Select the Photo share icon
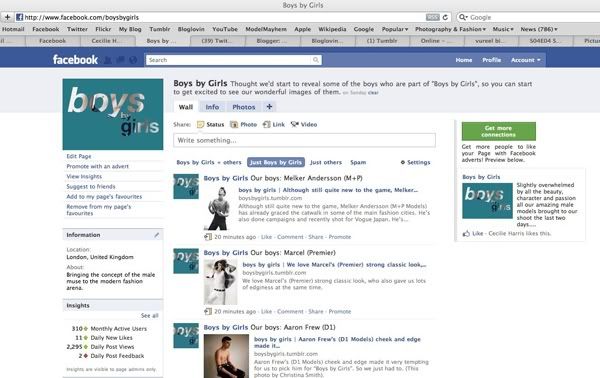Viewport: 600px width, 378px height. tap(233, 124)
